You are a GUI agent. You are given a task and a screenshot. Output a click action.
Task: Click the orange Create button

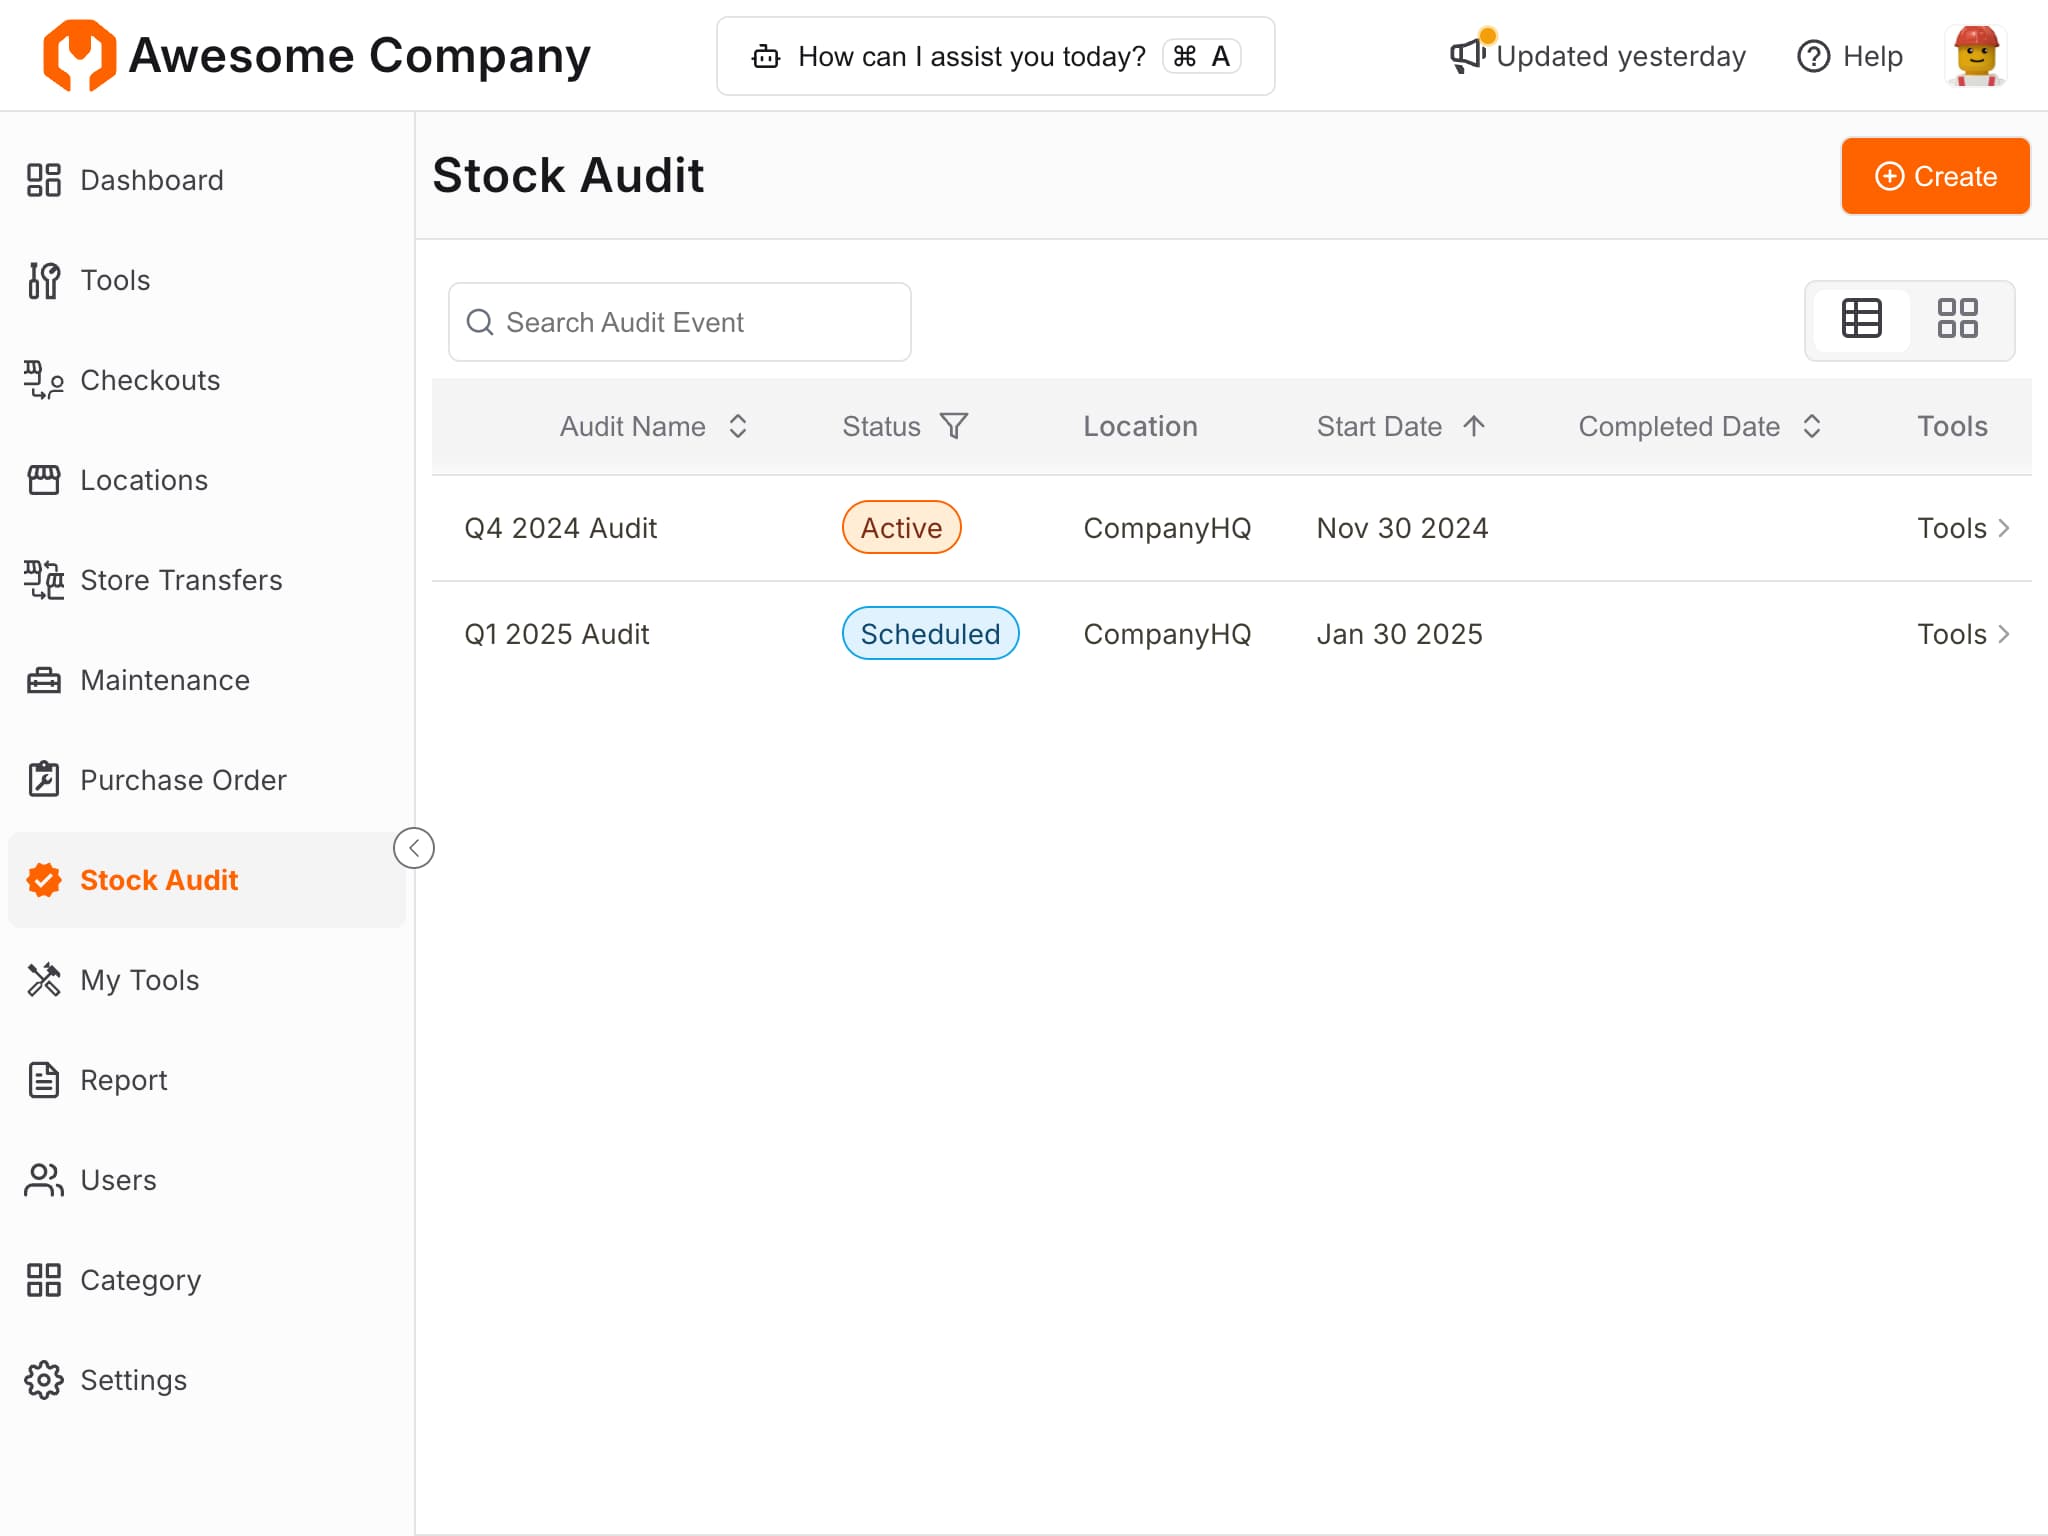[x=1935, y=176]
